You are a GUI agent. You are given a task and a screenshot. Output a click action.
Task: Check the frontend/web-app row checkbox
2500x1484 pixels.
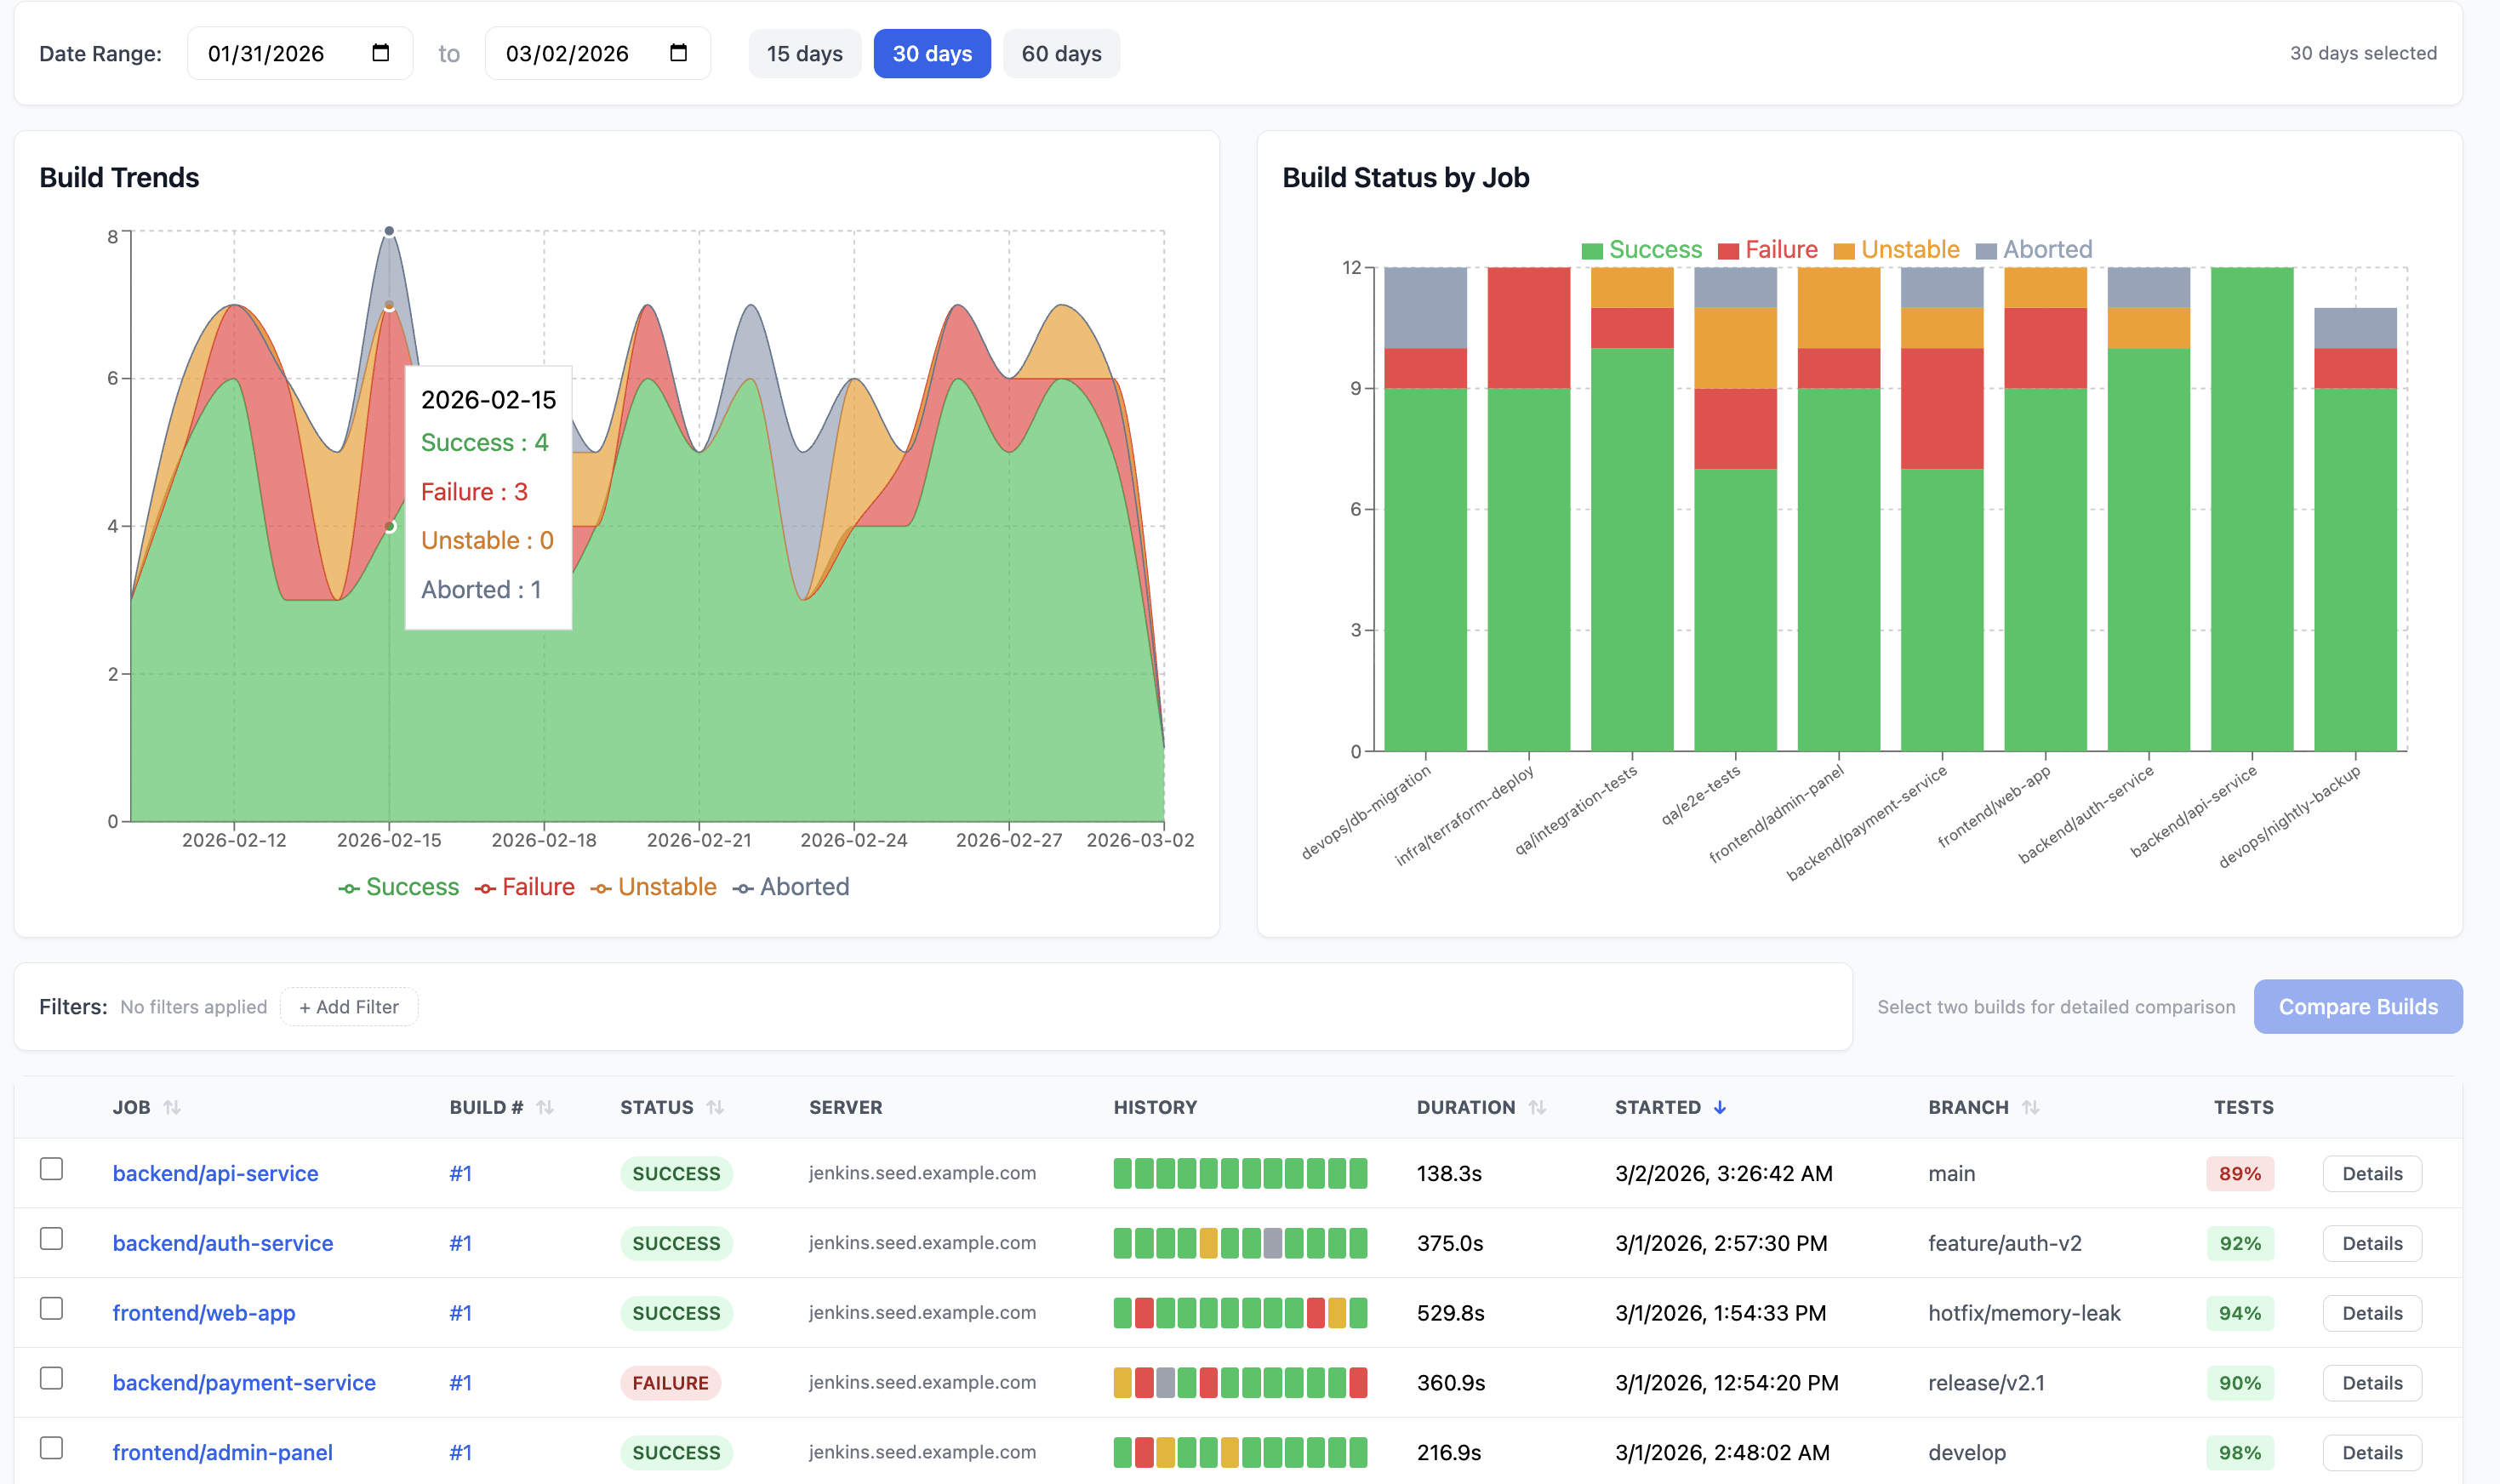pos(51,1307)
